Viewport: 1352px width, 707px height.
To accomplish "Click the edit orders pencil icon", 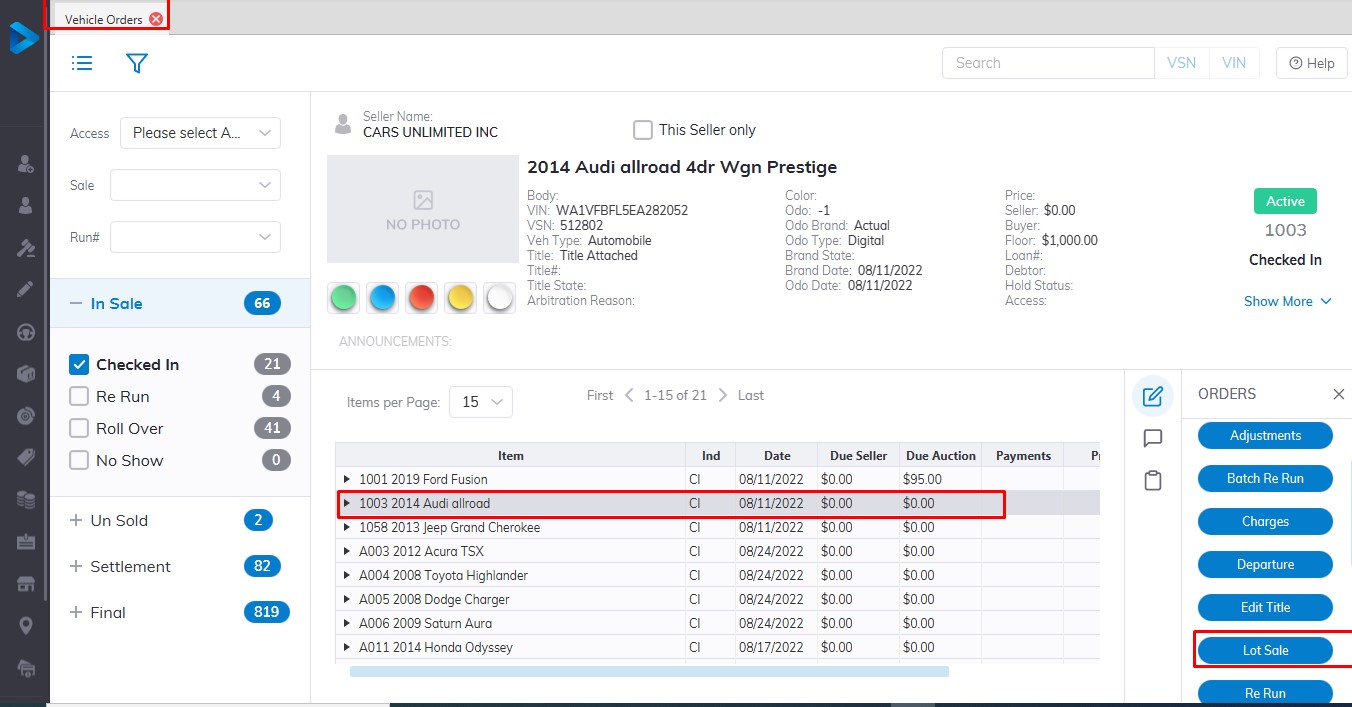I will pos(1152,396).
